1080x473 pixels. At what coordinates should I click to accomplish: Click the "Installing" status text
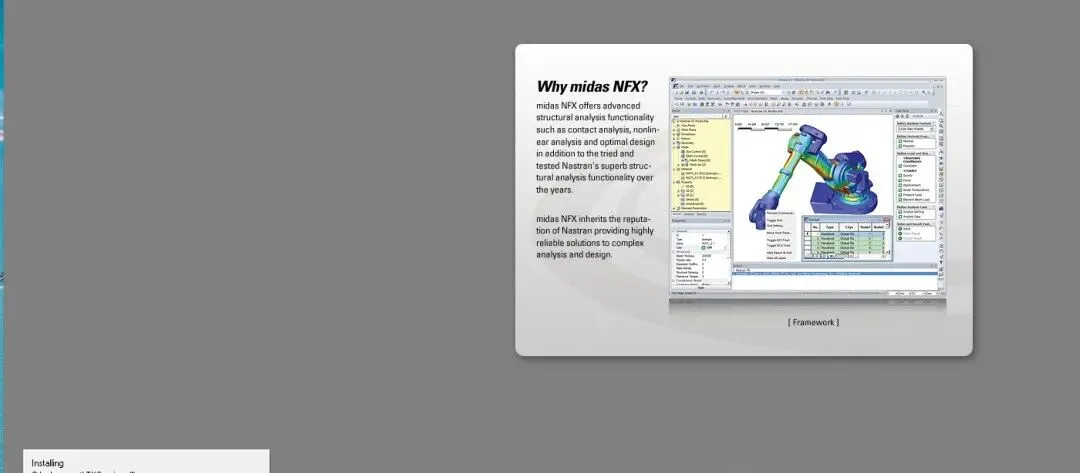(x=48, y=463)
